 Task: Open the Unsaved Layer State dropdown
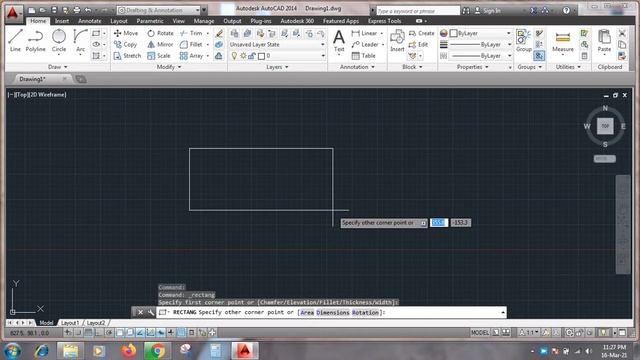pyautogui.click(x=277, y=44)
